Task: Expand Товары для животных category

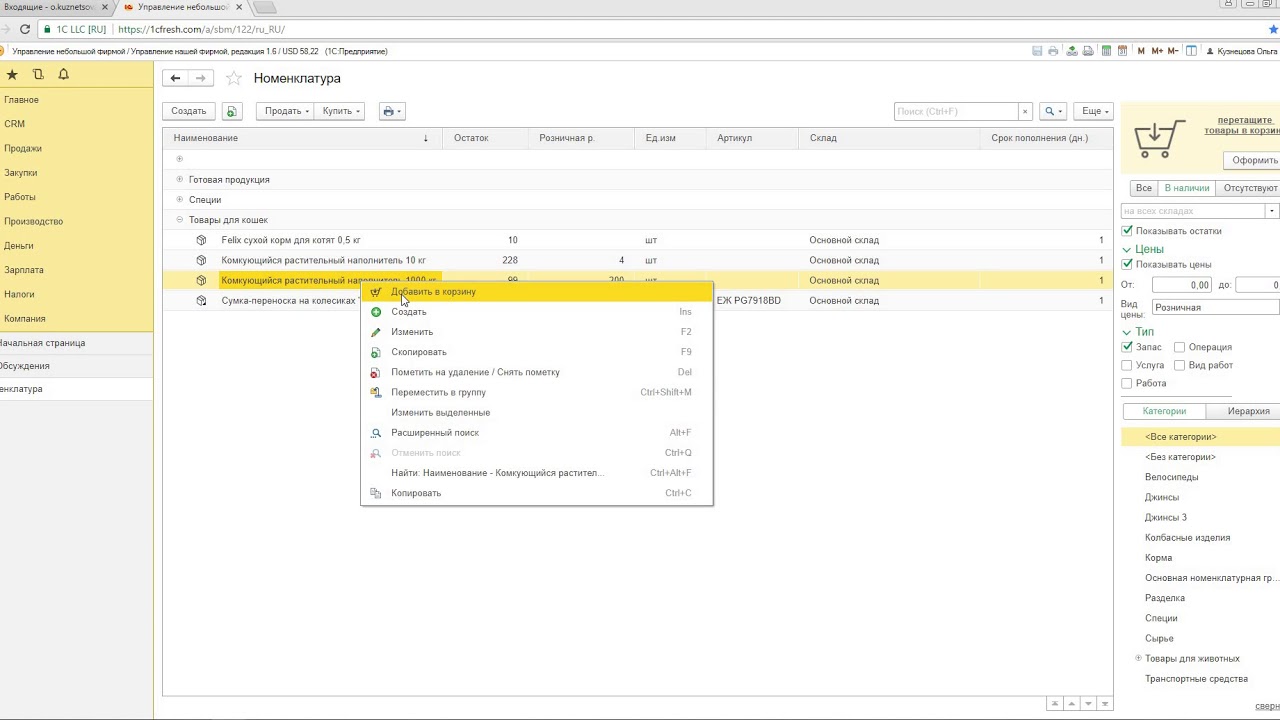Action: pos(1138,658)
